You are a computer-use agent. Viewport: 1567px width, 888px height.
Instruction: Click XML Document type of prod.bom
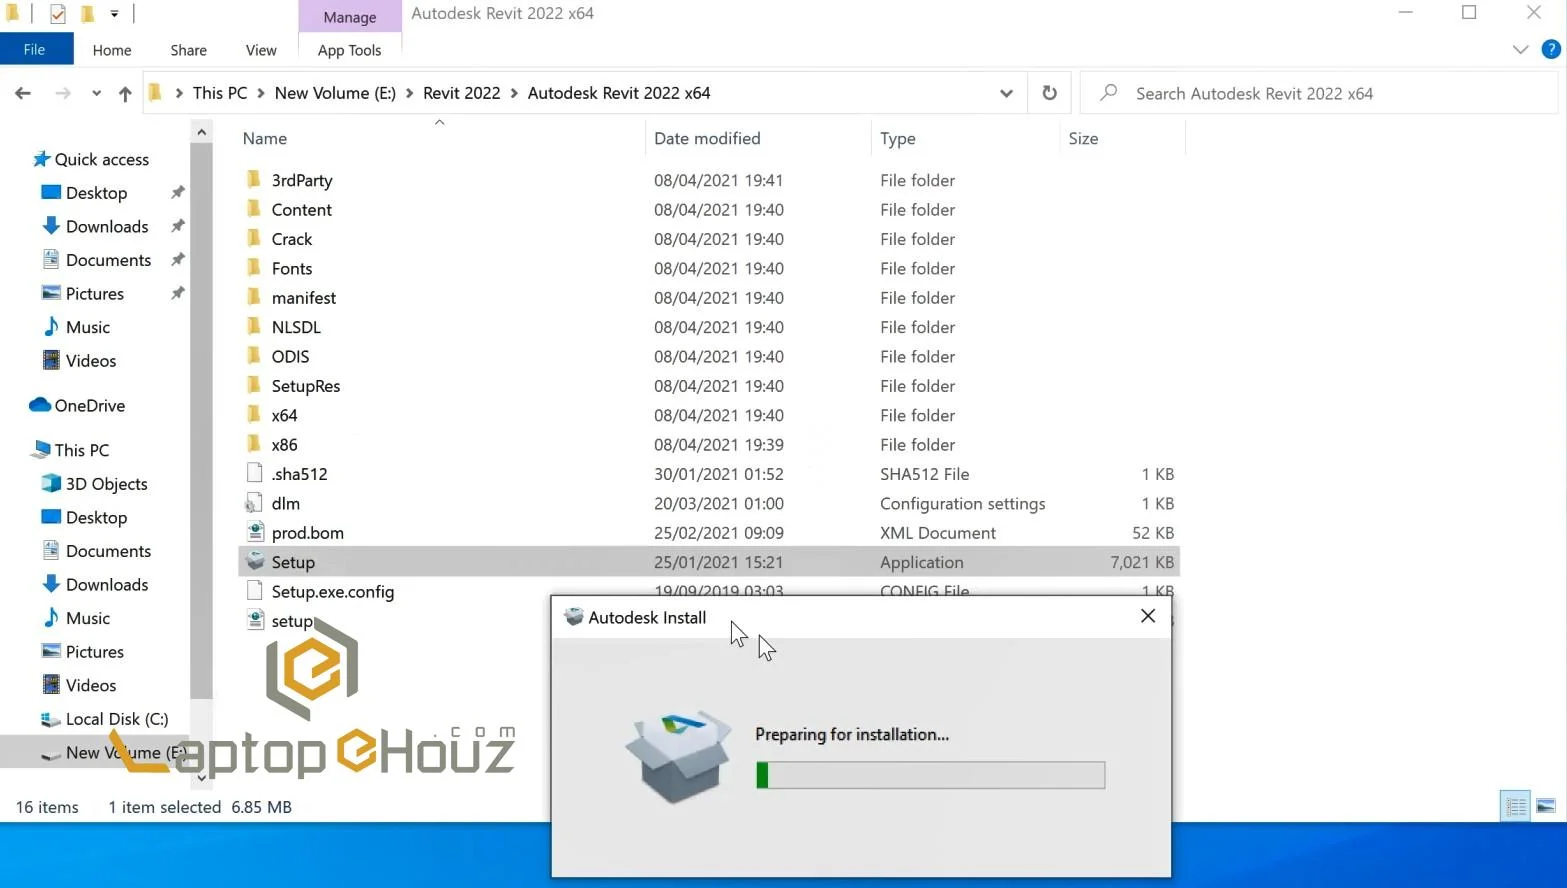pos(938,533)
